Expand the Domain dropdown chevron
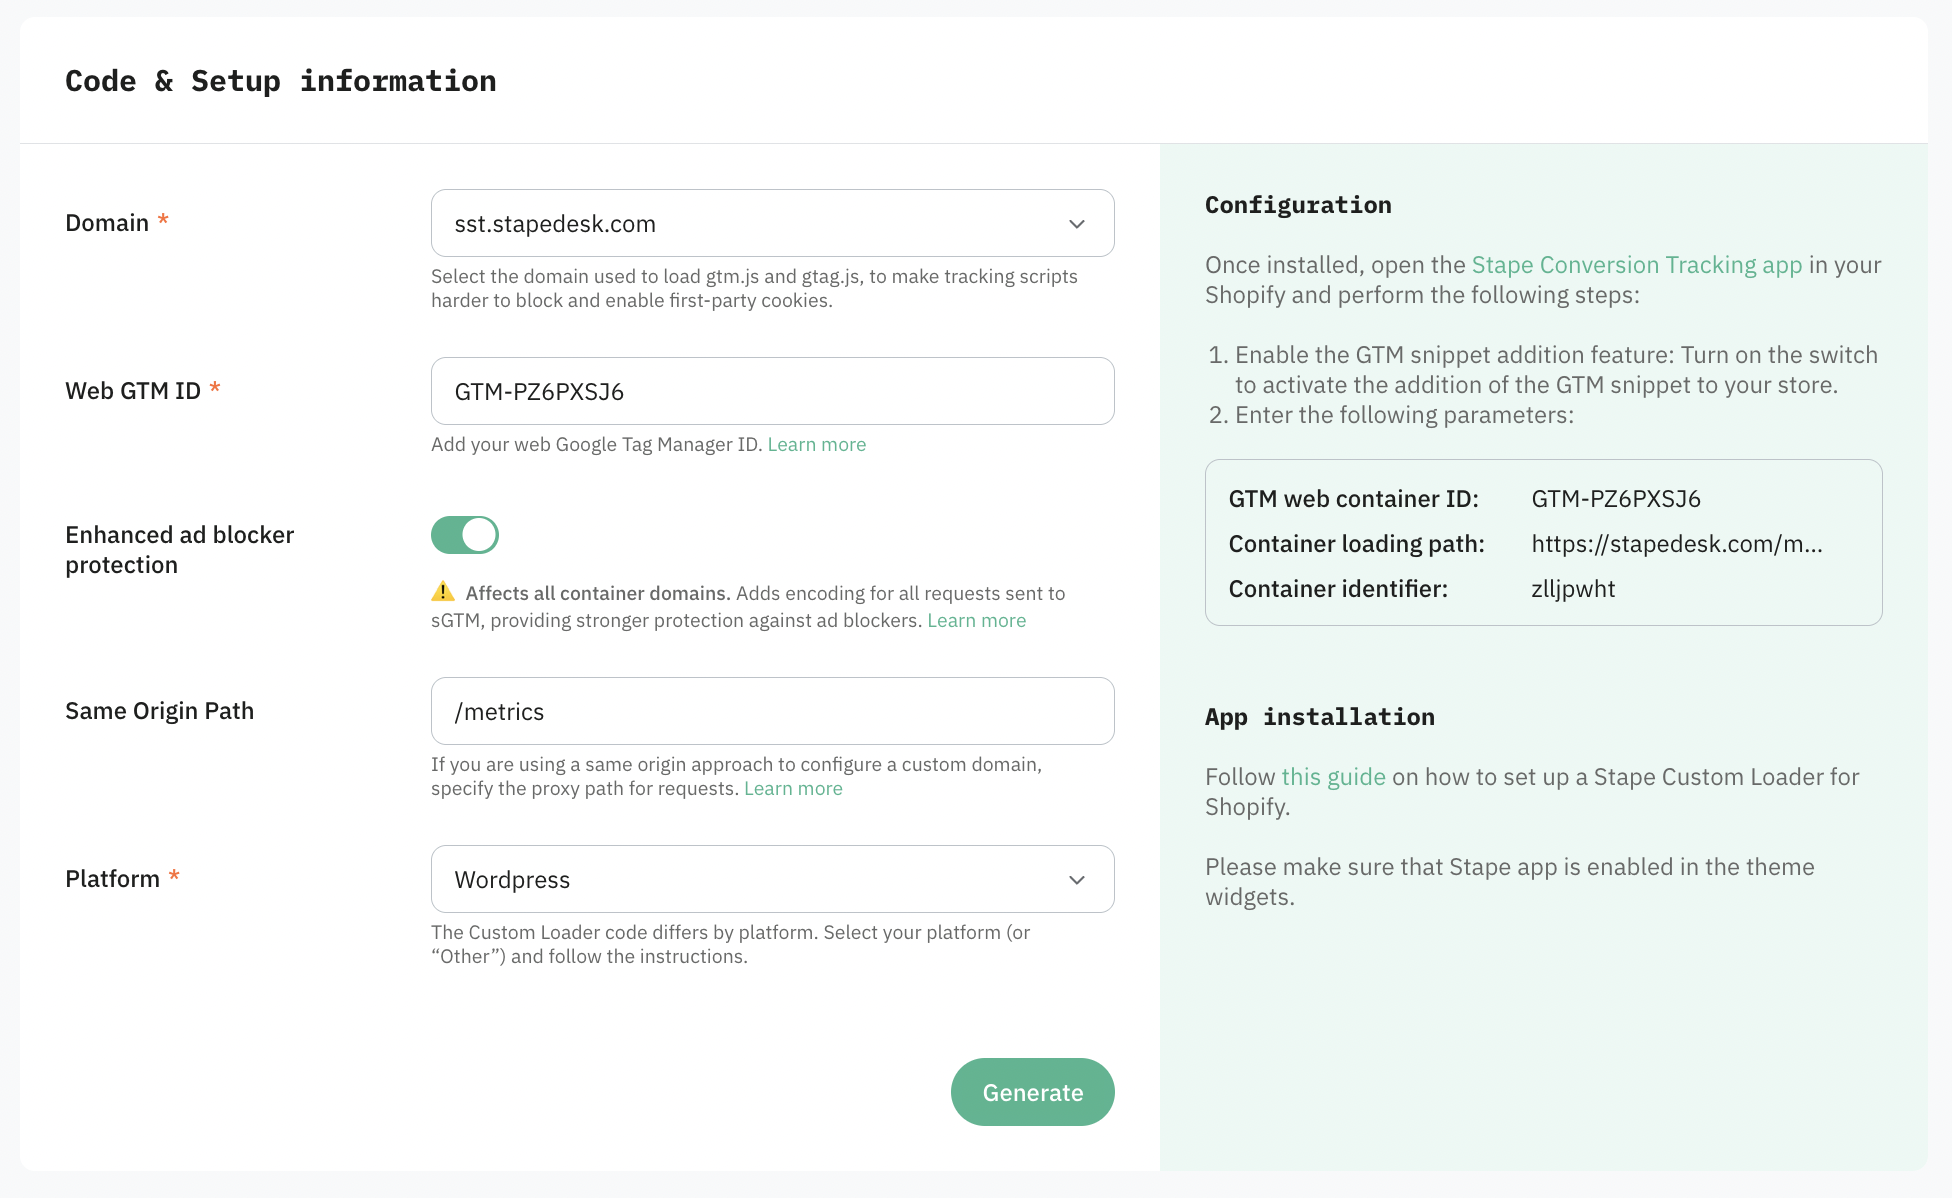1952x1198 pixels. [x=1076, y=224]
